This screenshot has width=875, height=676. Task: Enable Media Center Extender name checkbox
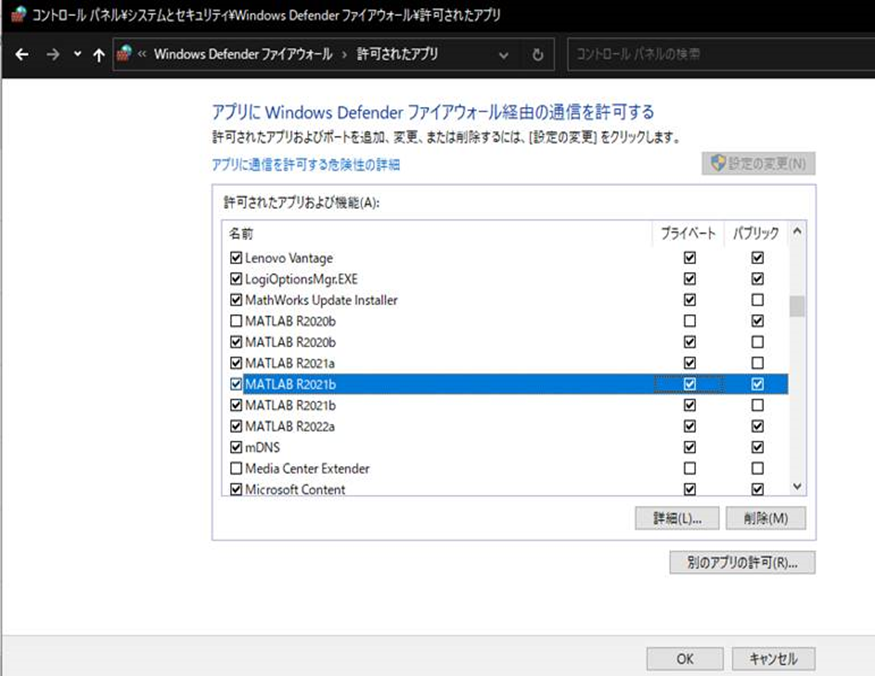coord(236,468)
